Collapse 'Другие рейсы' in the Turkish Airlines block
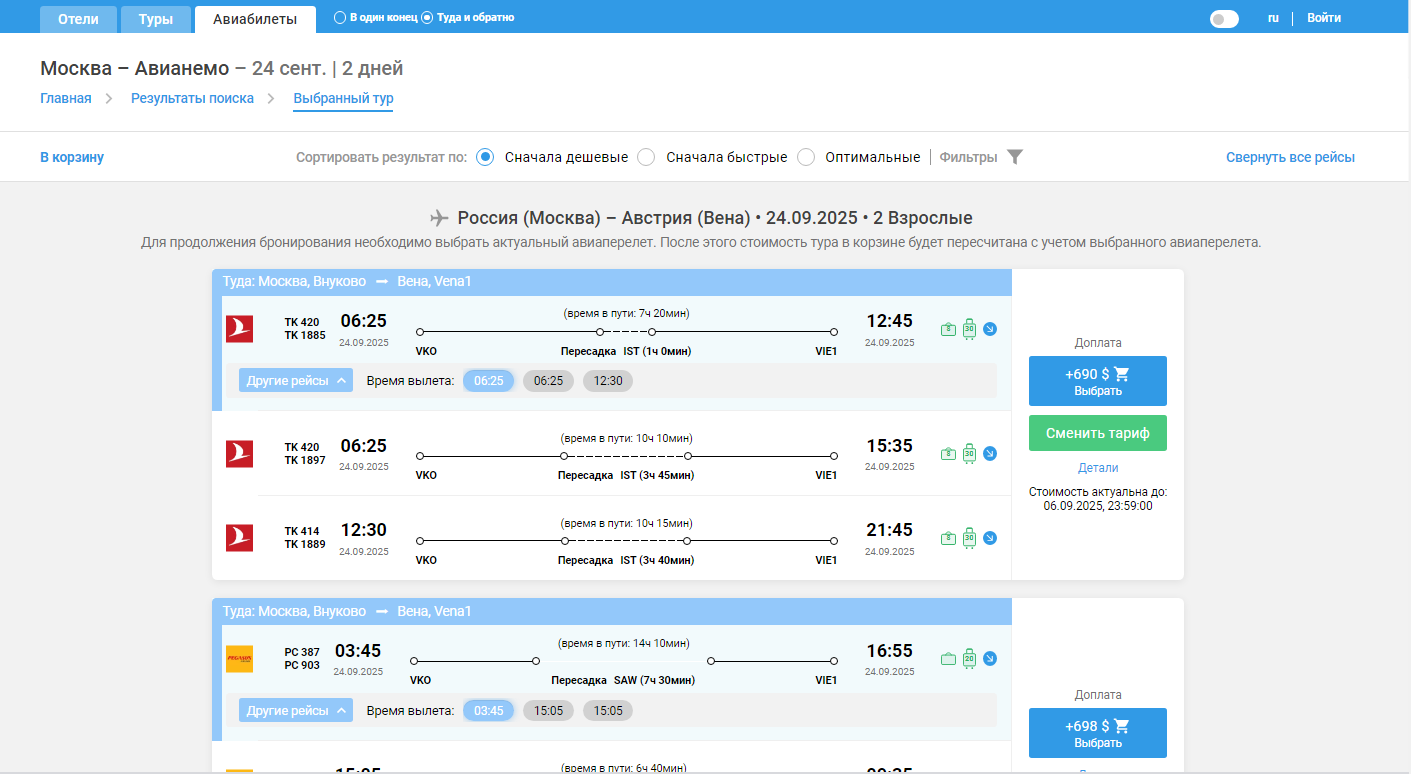 pyautogui.click(x=296, y=381)
